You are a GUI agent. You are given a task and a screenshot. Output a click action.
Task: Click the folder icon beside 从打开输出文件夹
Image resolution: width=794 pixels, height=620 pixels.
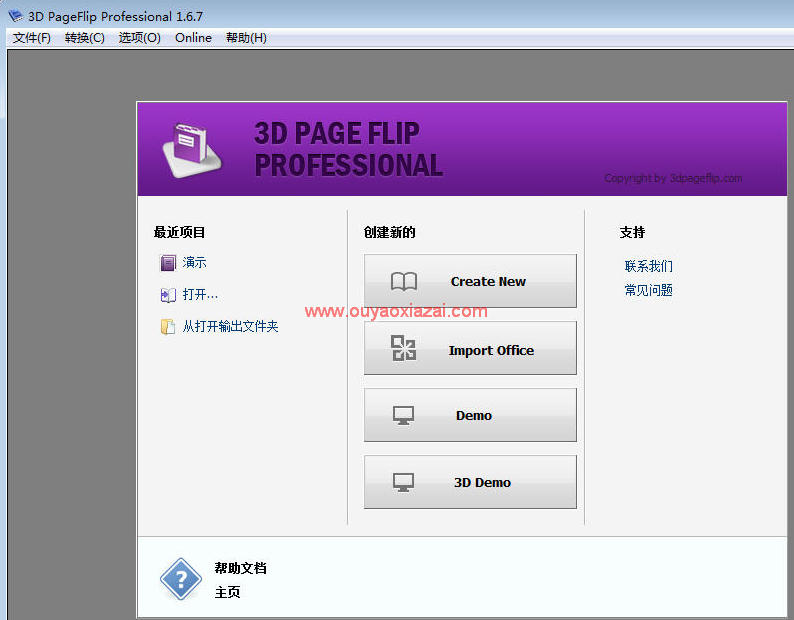pyautogui.click(x=168, y=327)
